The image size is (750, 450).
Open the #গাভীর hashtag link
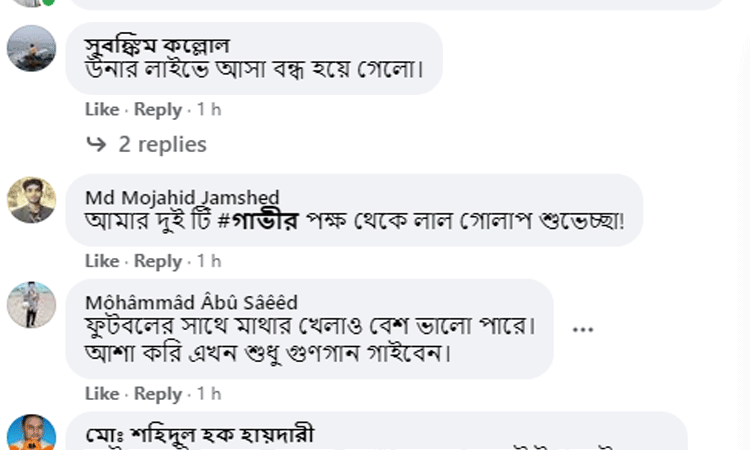pos(258,221)
